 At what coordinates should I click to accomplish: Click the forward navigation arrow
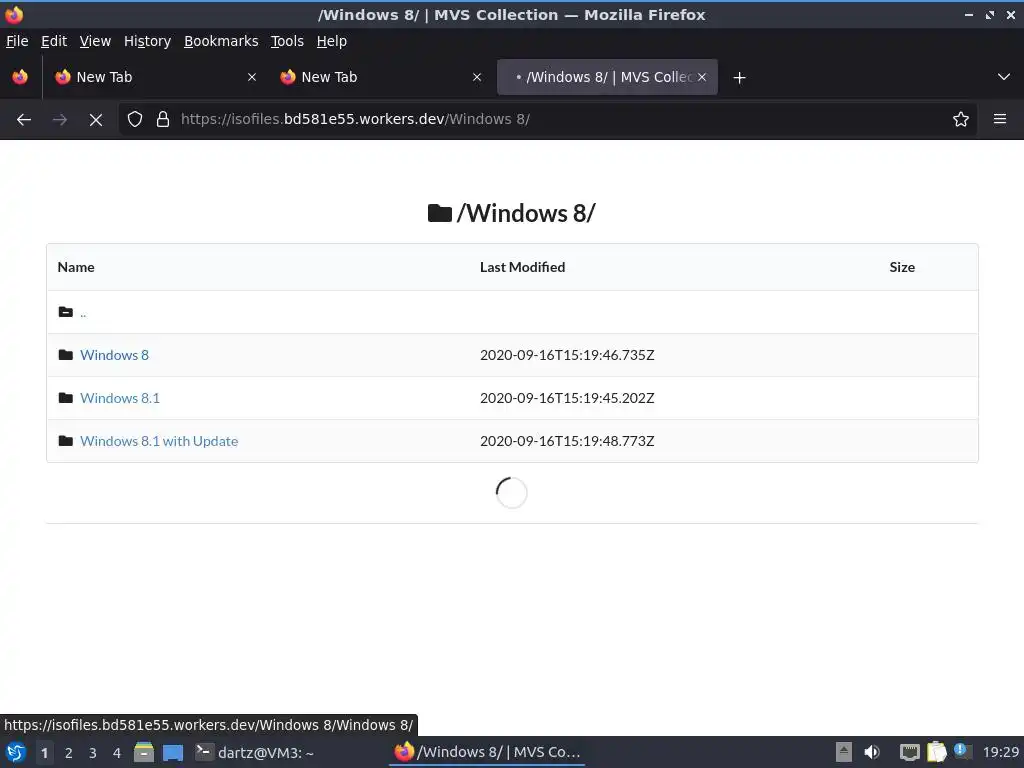[x=59, y=120]
